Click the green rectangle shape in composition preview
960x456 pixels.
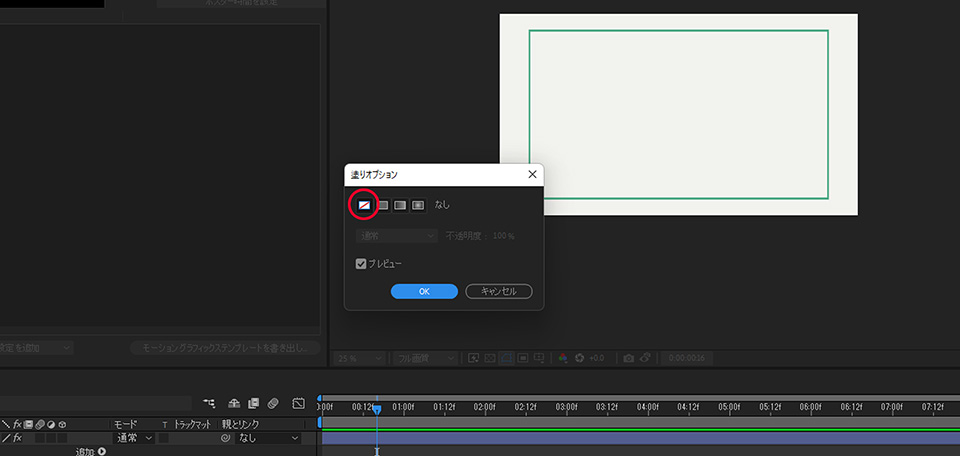678,114
